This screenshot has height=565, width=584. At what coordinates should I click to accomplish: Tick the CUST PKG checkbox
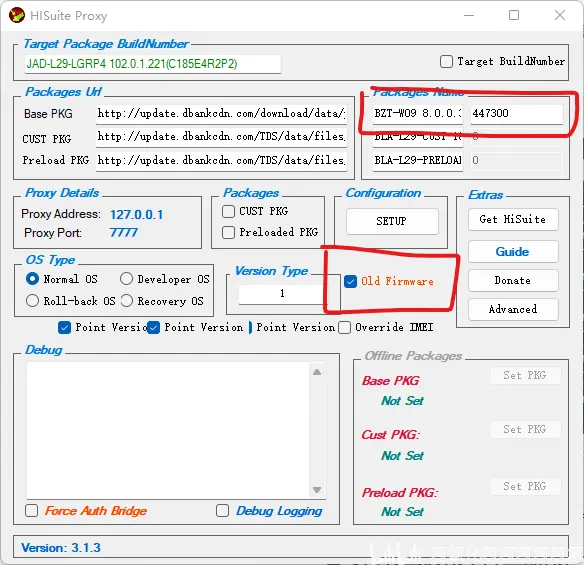tap(228, 212)
